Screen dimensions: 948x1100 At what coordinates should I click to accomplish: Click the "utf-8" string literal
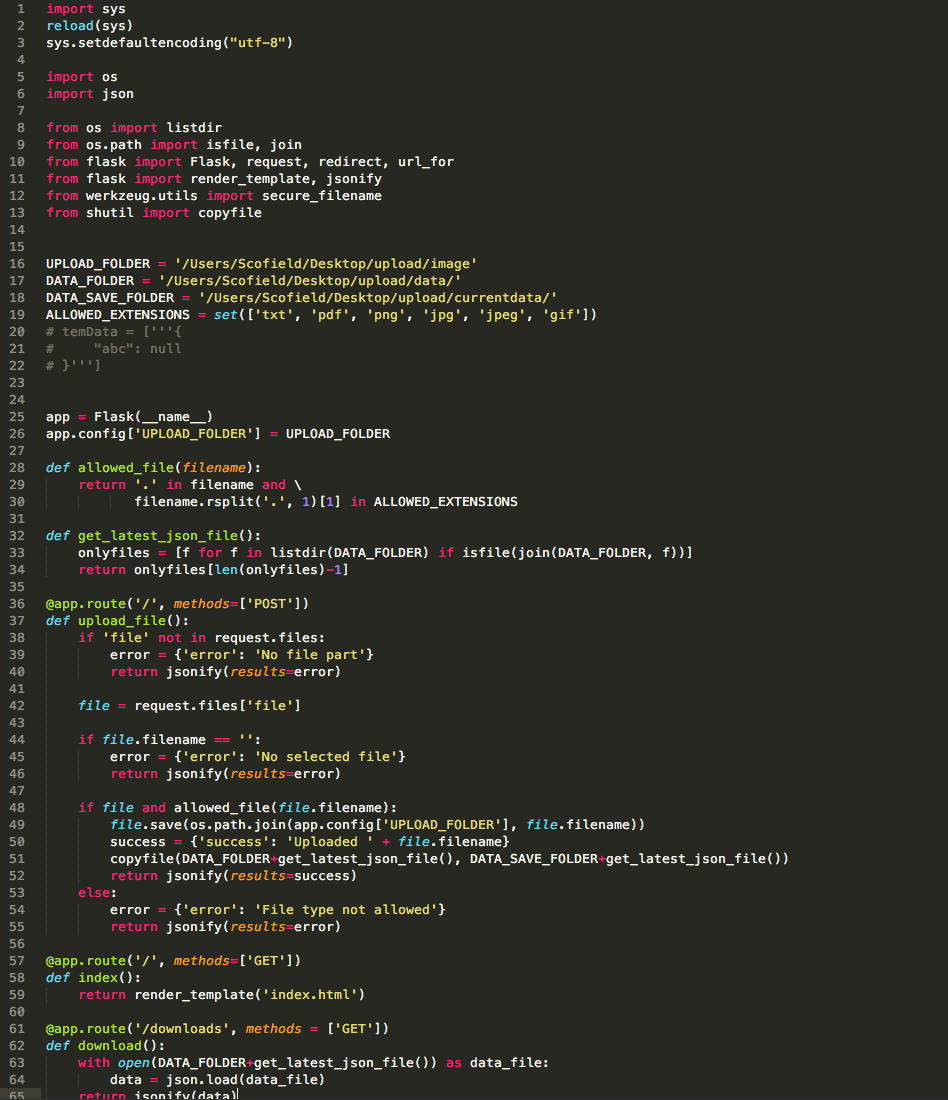[258, 43]
